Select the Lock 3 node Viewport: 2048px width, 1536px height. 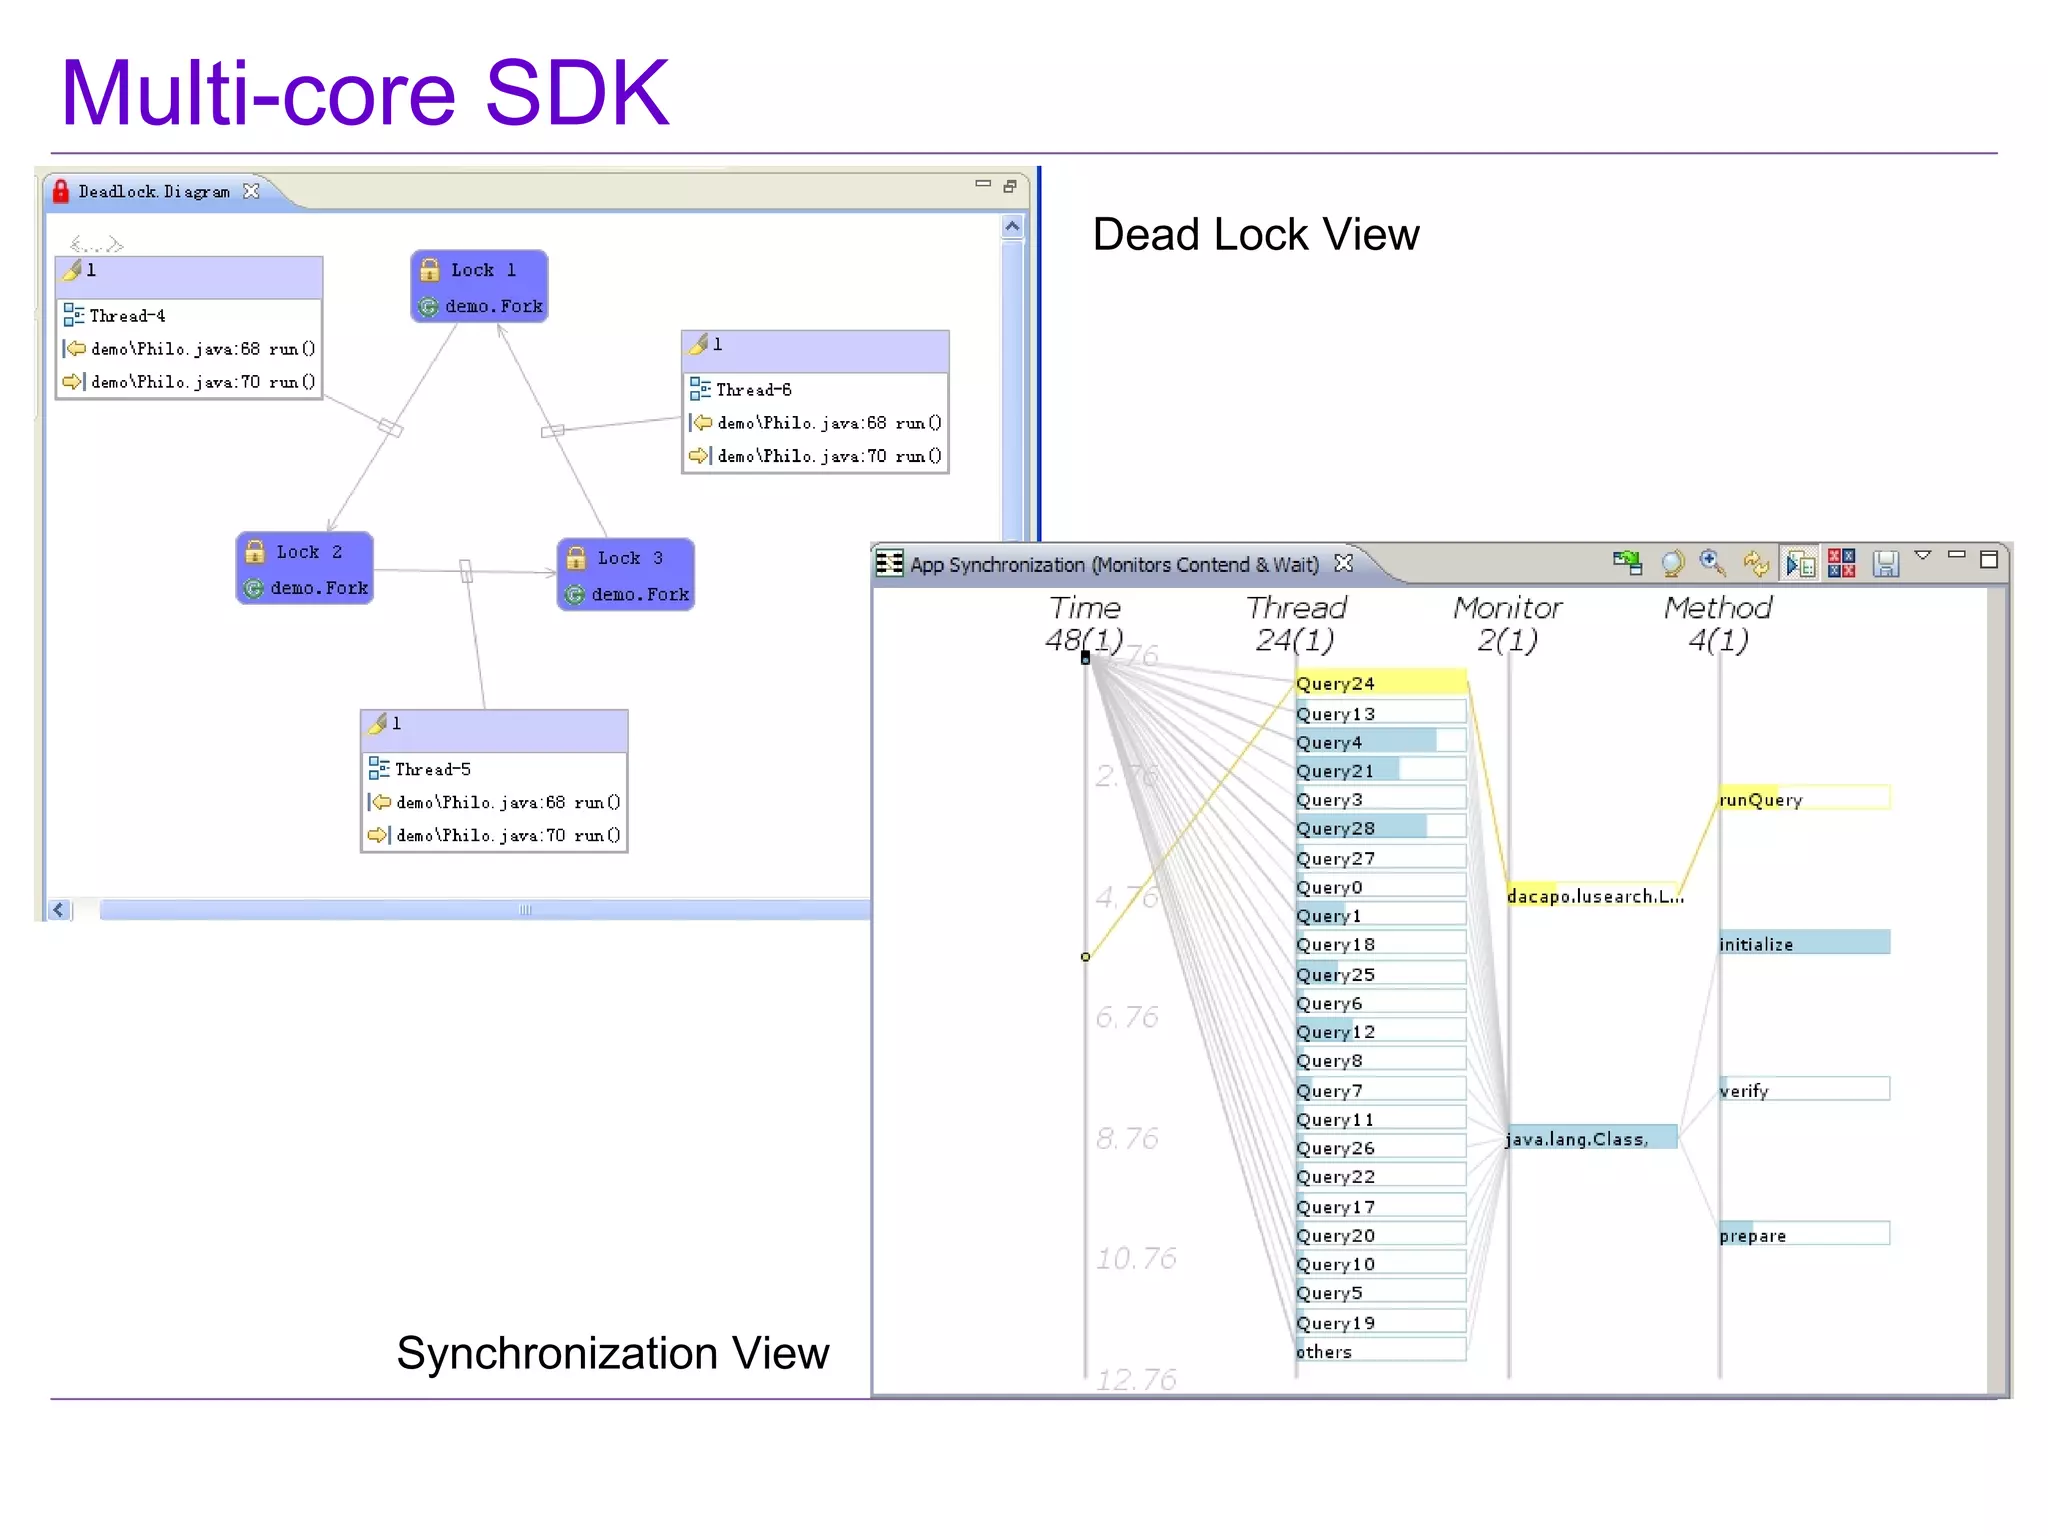[x=626, y=574]
